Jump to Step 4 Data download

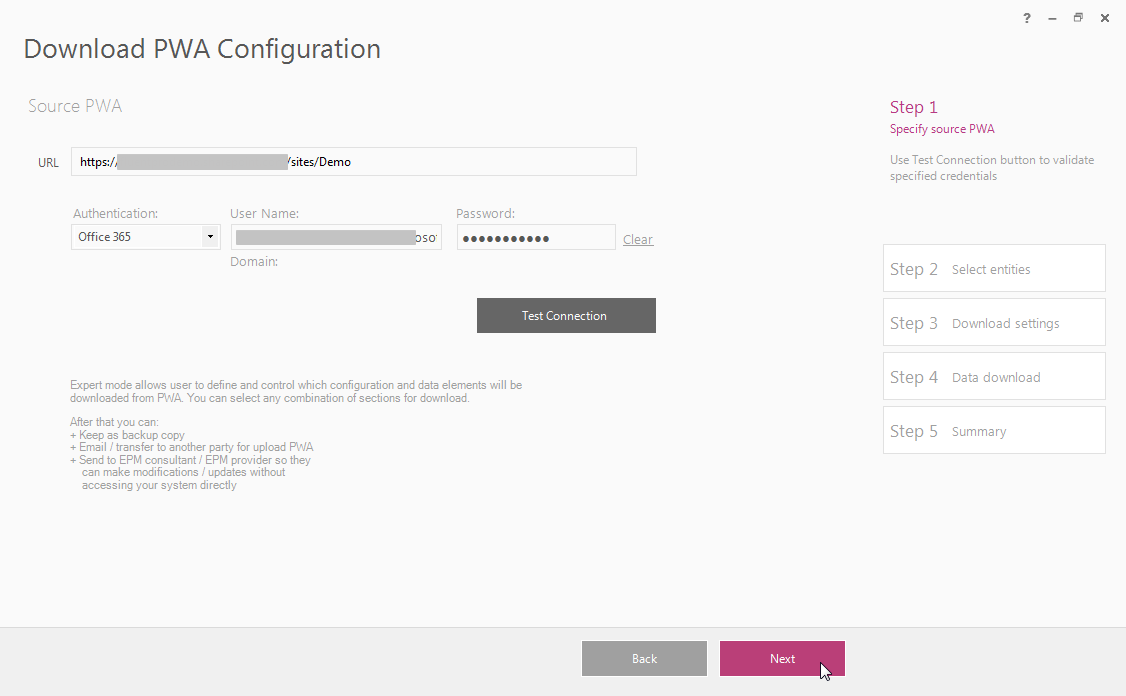[x=994, y=376]
